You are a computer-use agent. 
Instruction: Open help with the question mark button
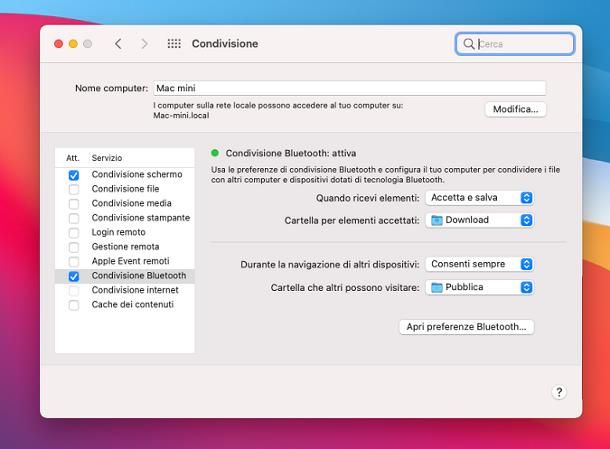coord(559,392)
